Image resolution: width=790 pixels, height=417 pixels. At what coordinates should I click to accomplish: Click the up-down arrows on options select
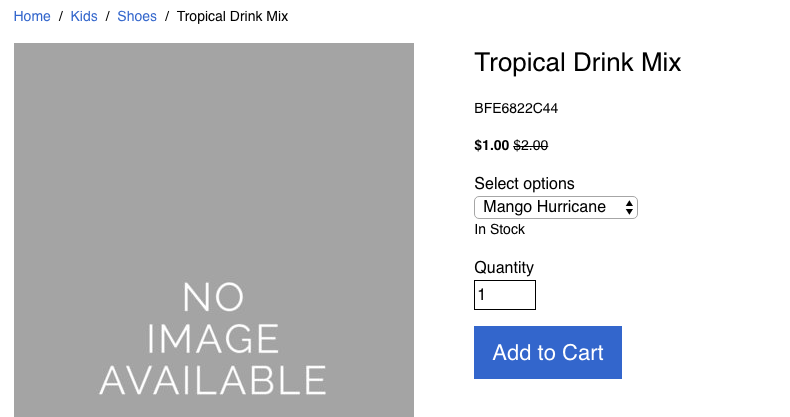[629, 207]
